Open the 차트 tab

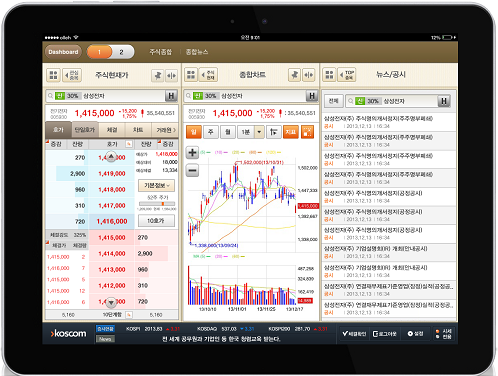138,130
